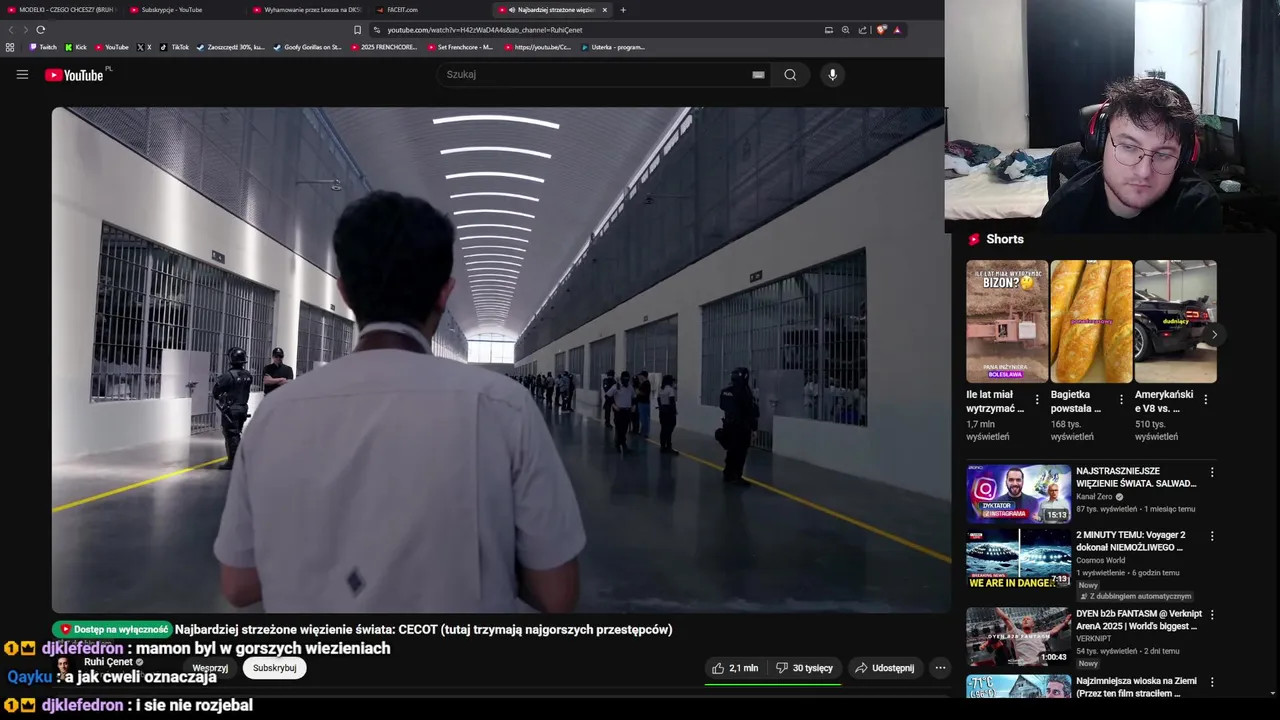Screen dimensions: 1280x720
Task: Switch to the FACEIT.com tab
Action: tap(430, 10)
